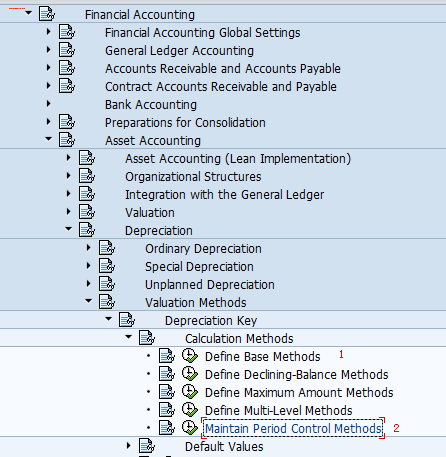
Task: Expand the Bank Accounting node
Action: pos(49,104)
